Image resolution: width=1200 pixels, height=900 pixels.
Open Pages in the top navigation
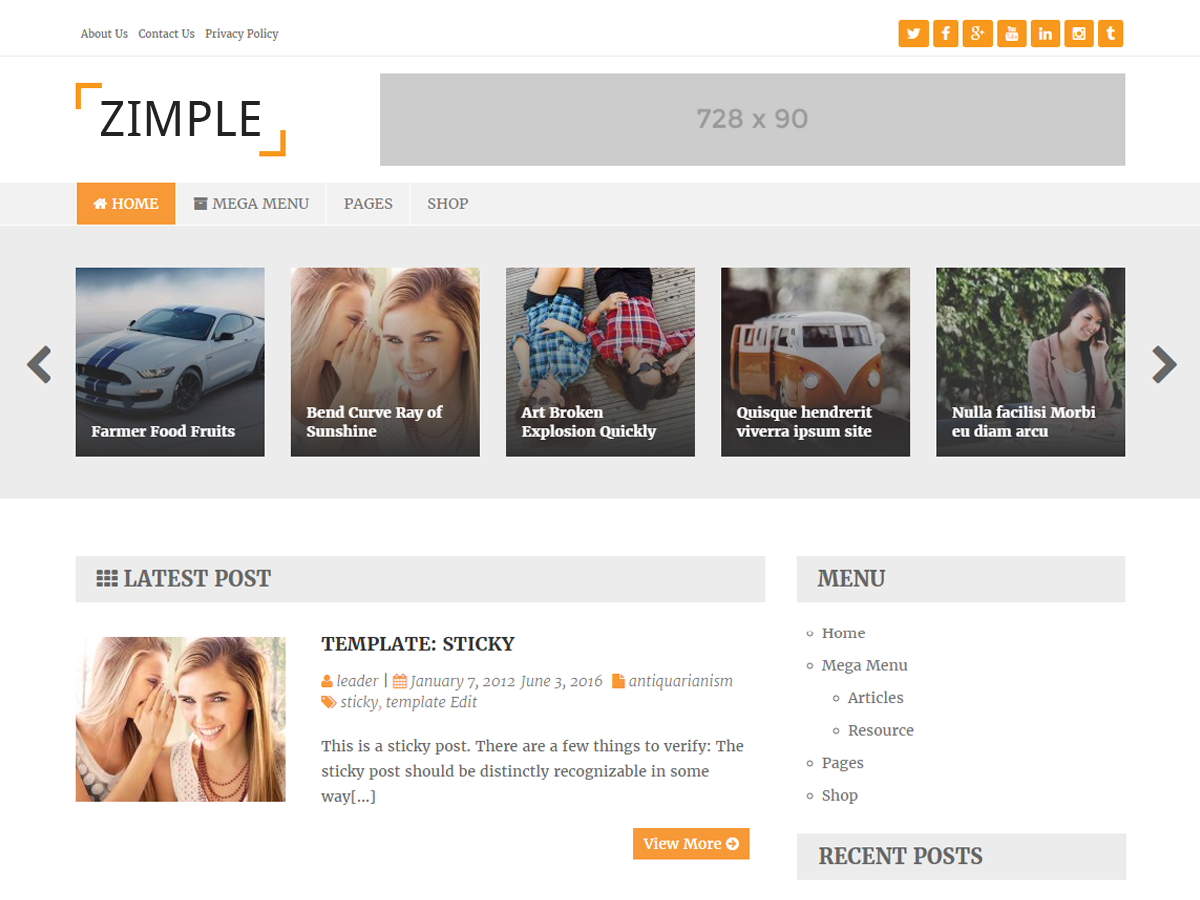[x=368, y=203]
